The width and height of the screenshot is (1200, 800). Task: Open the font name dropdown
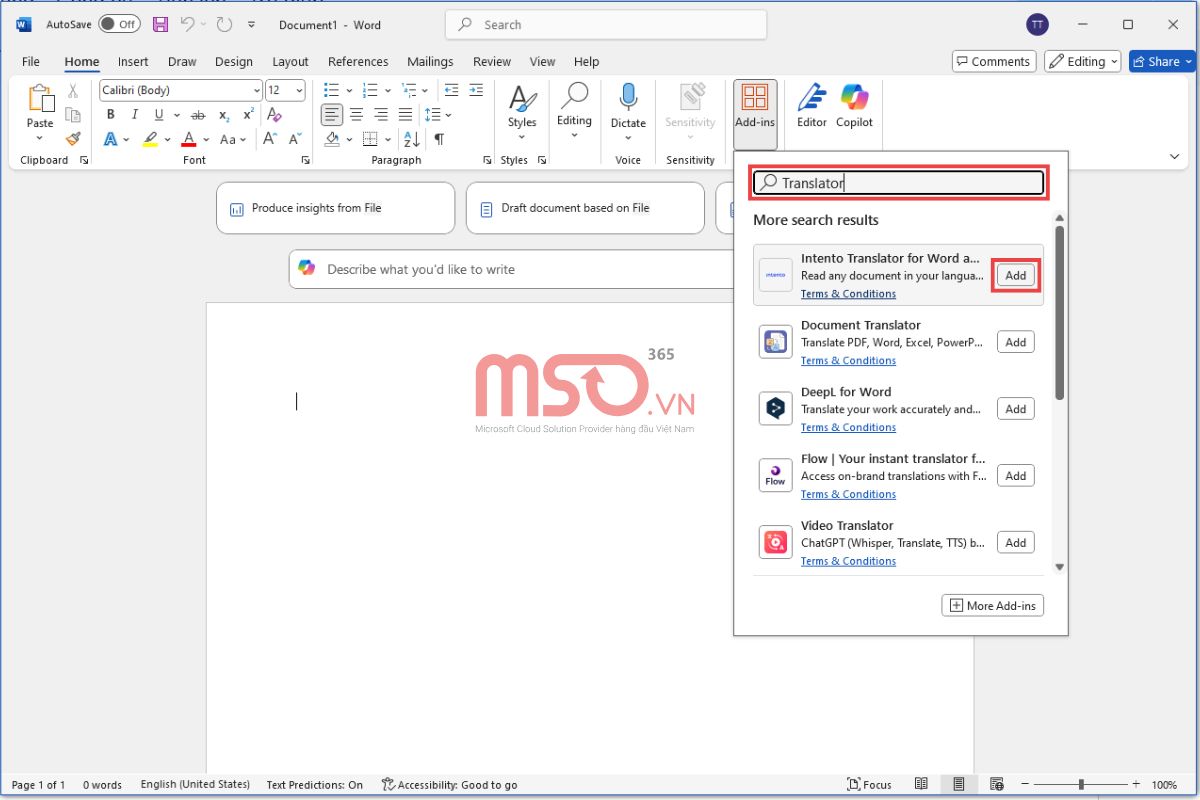click(257, 90)
